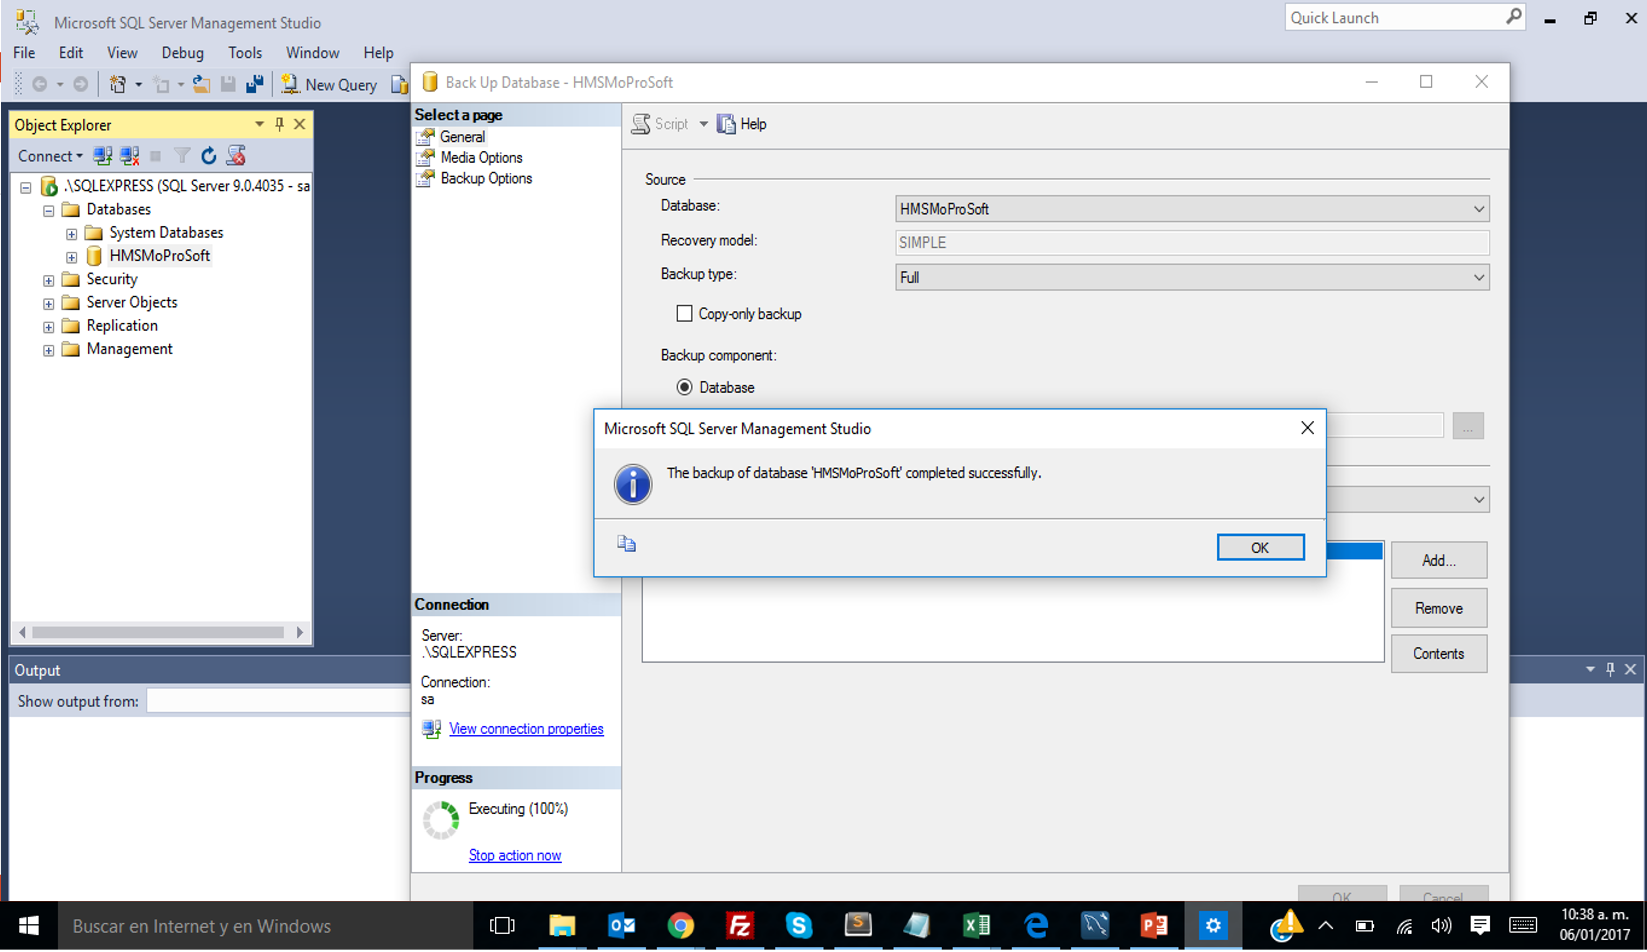Click the New Query toolbar button
The image size is (1647, 952).
point(329,85)
